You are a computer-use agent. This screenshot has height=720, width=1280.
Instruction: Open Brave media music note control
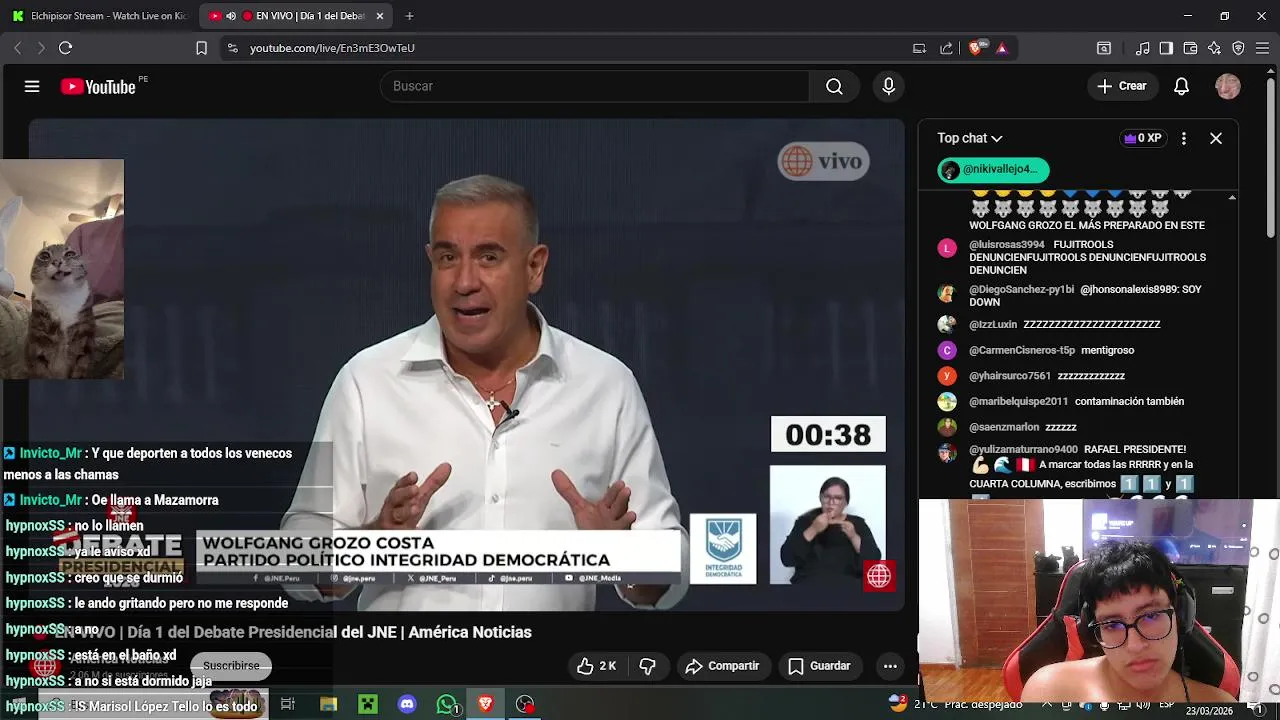coord(1142,48)
